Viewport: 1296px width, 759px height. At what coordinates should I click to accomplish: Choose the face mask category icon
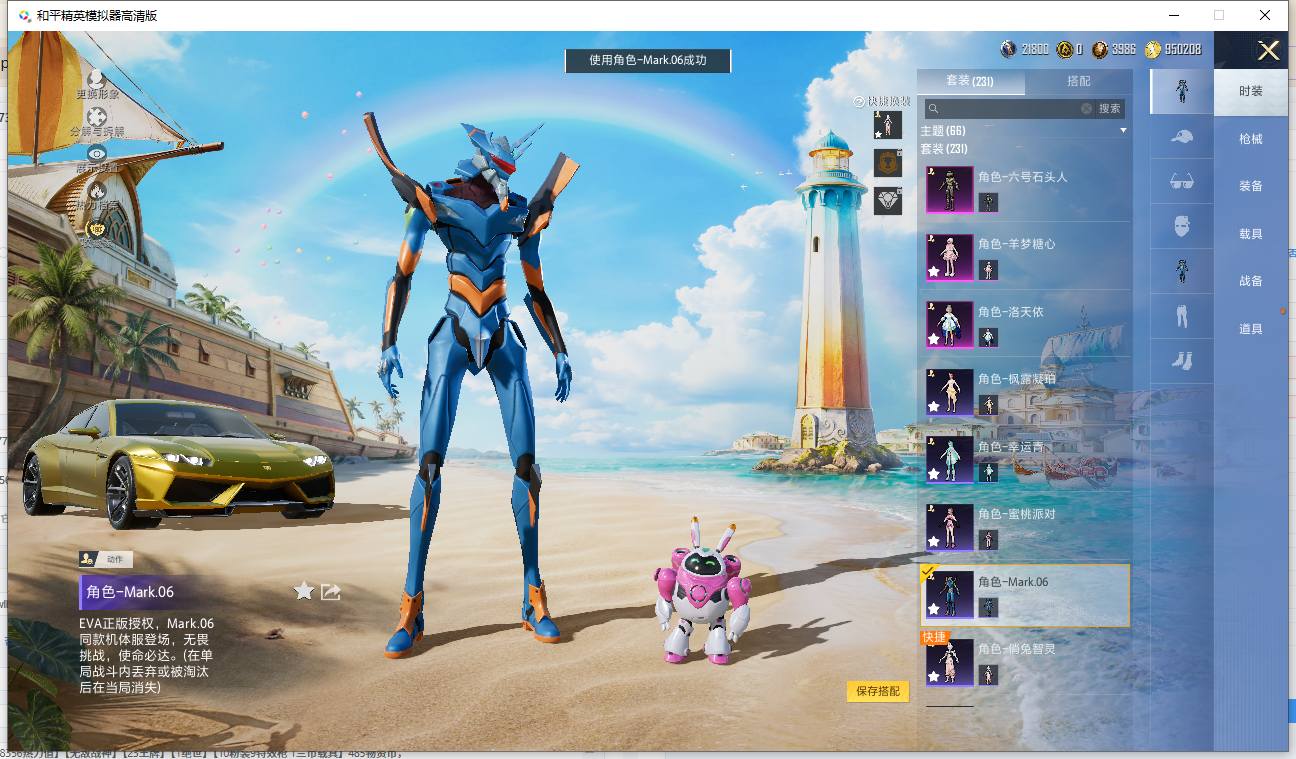[1181, 226]
